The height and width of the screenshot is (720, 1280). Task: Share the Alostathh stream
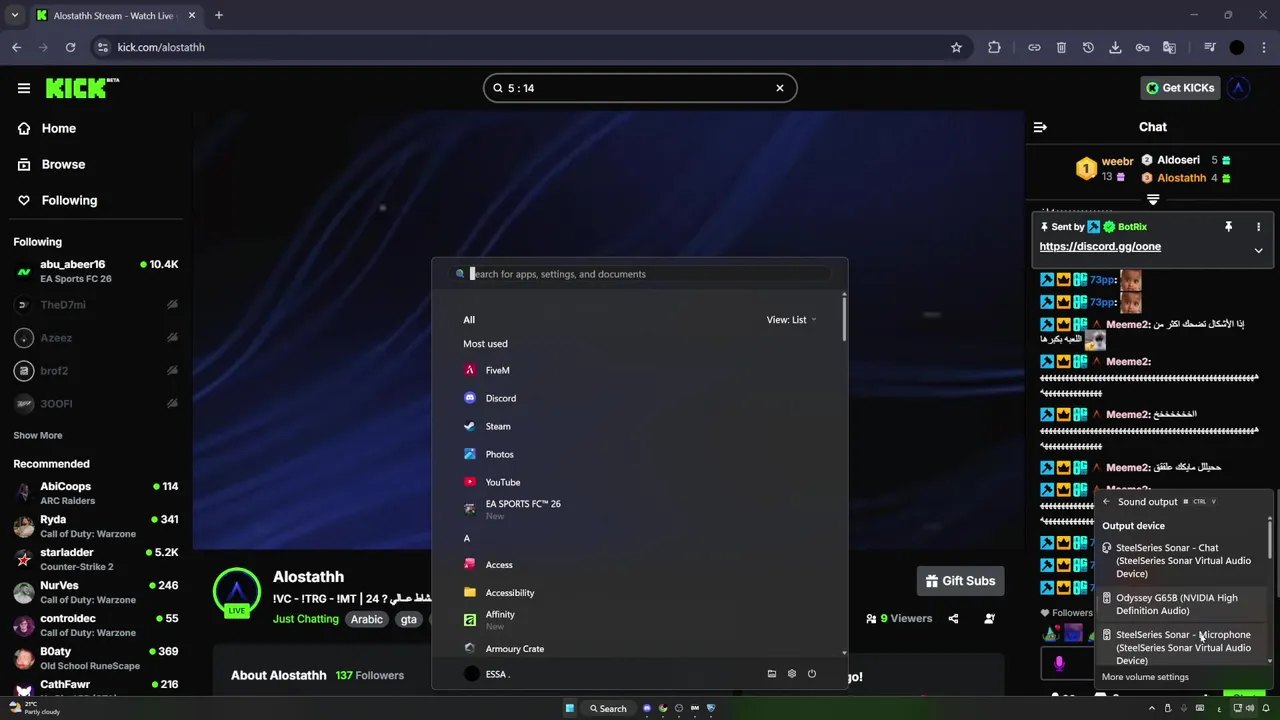pos(953,618)
